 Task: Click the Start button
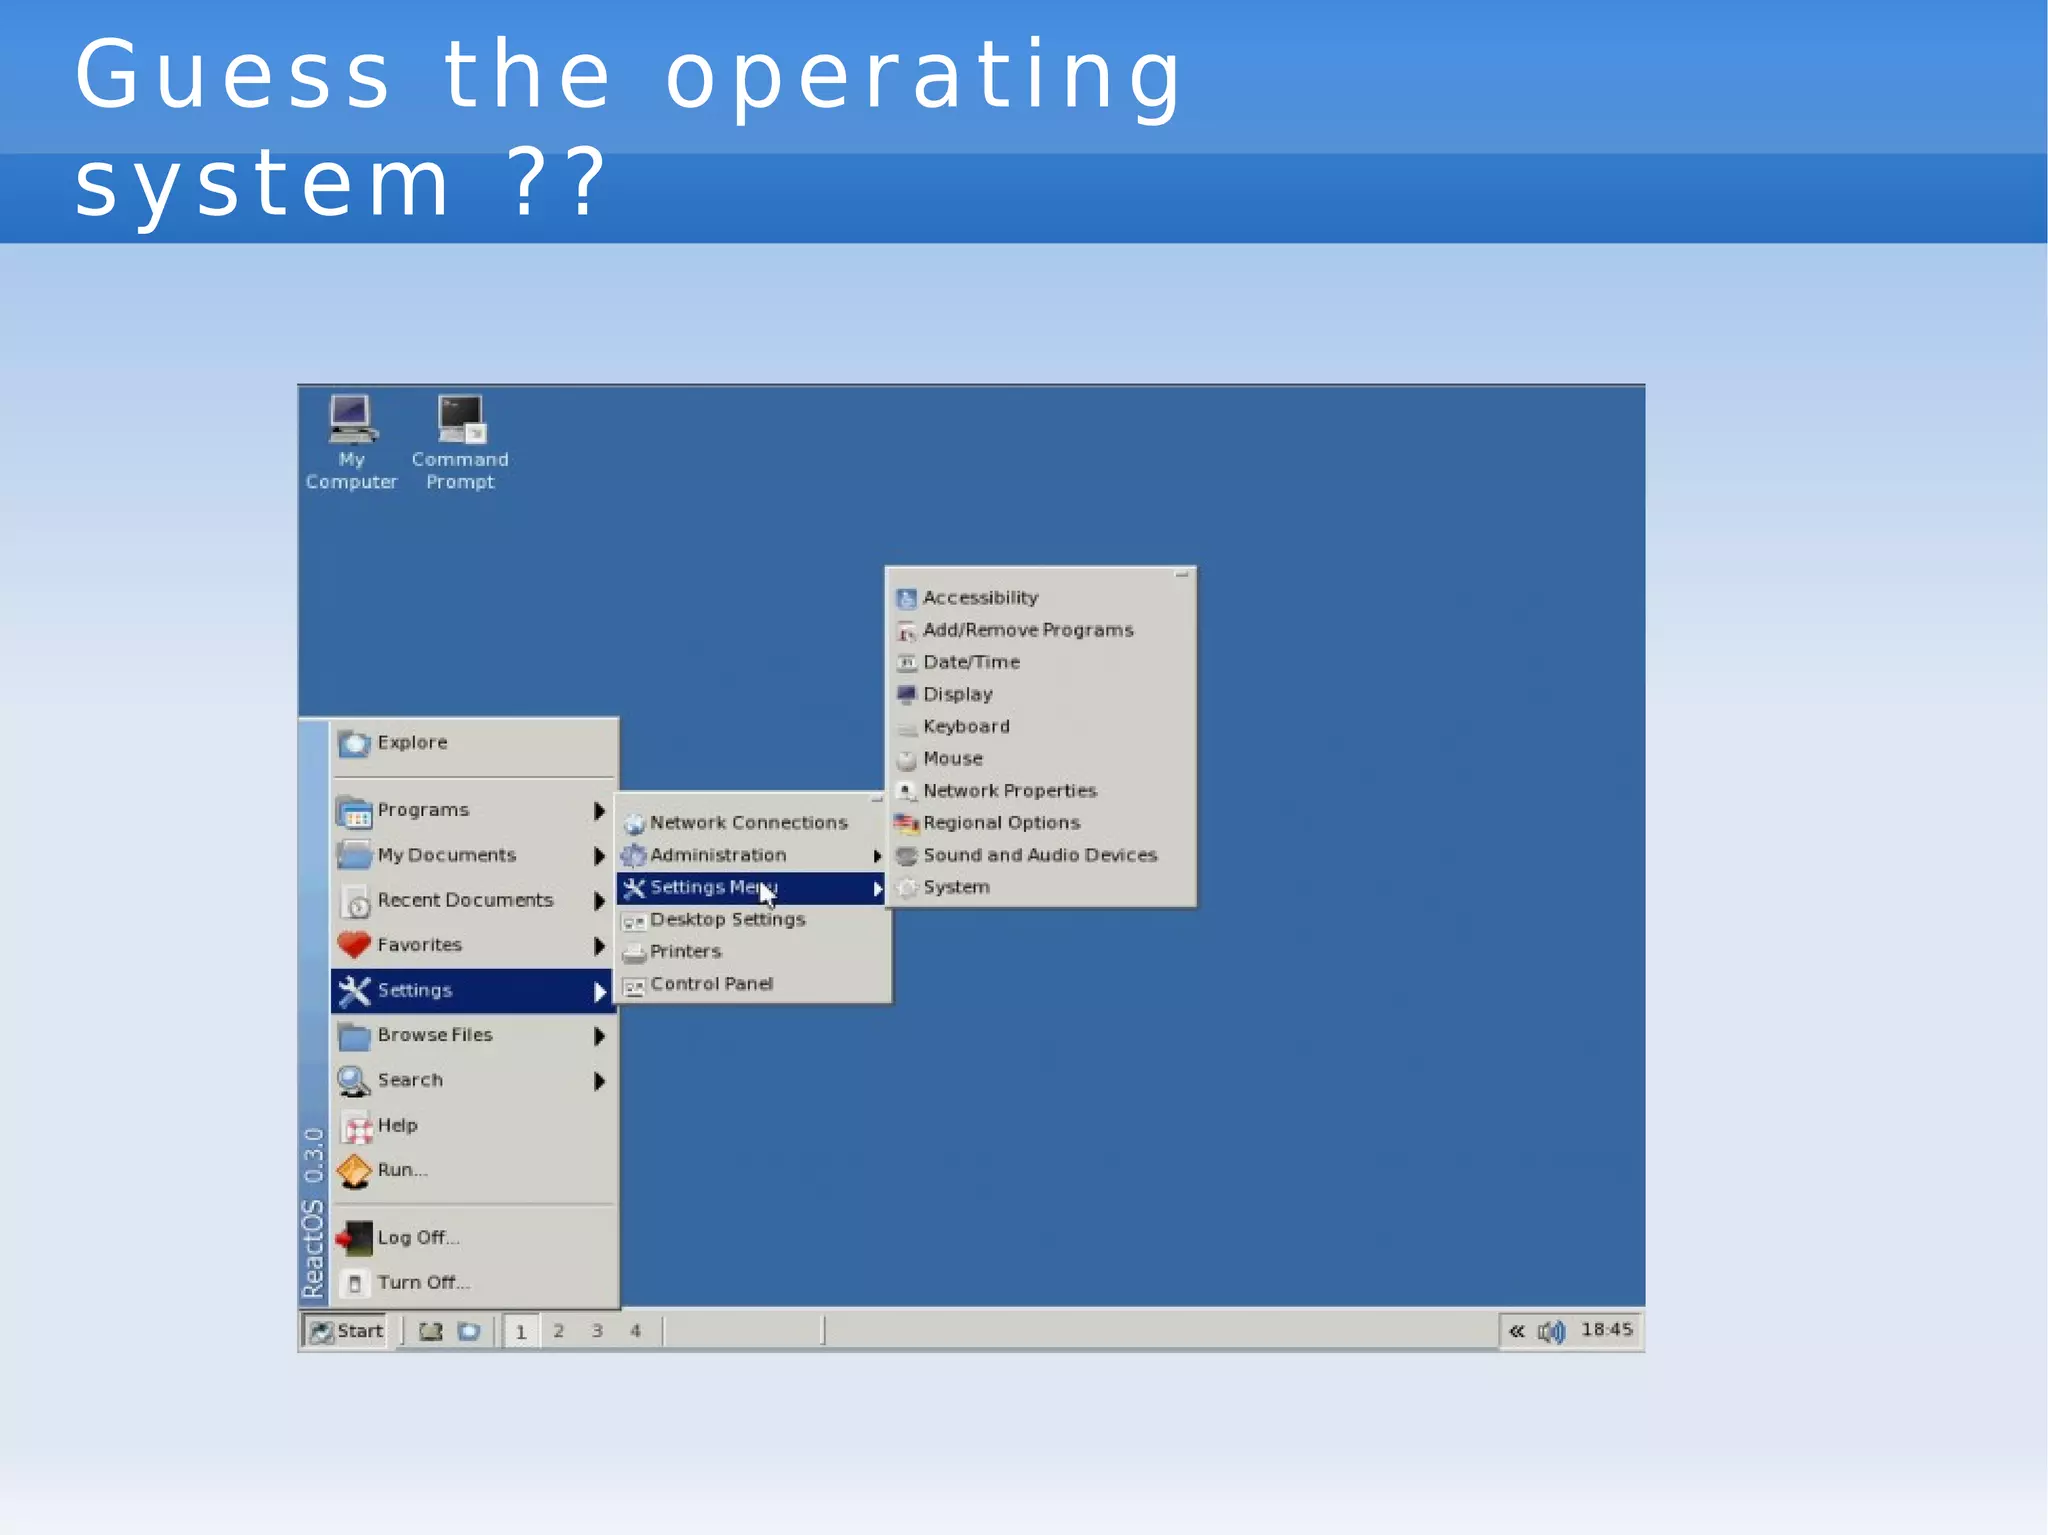coord(346,1331)
